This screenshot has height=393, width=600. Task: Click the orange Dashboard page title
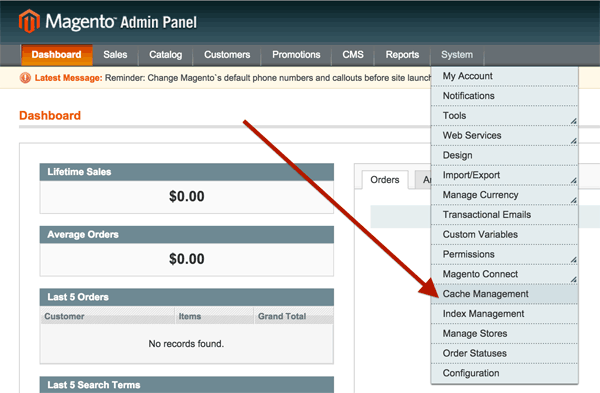coord(50,116)
